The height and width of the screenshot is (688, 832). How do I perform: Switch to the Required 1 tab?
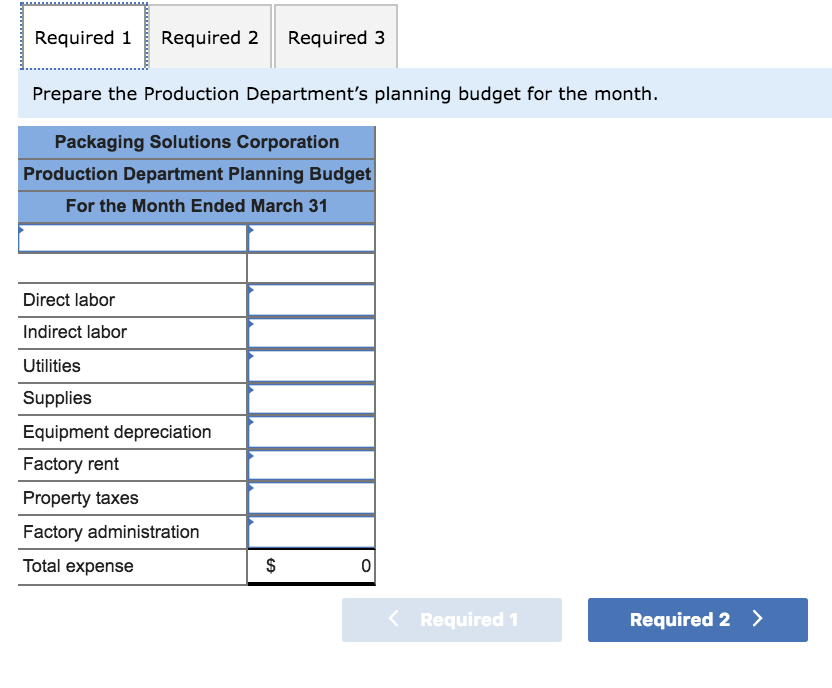[83, 37]
